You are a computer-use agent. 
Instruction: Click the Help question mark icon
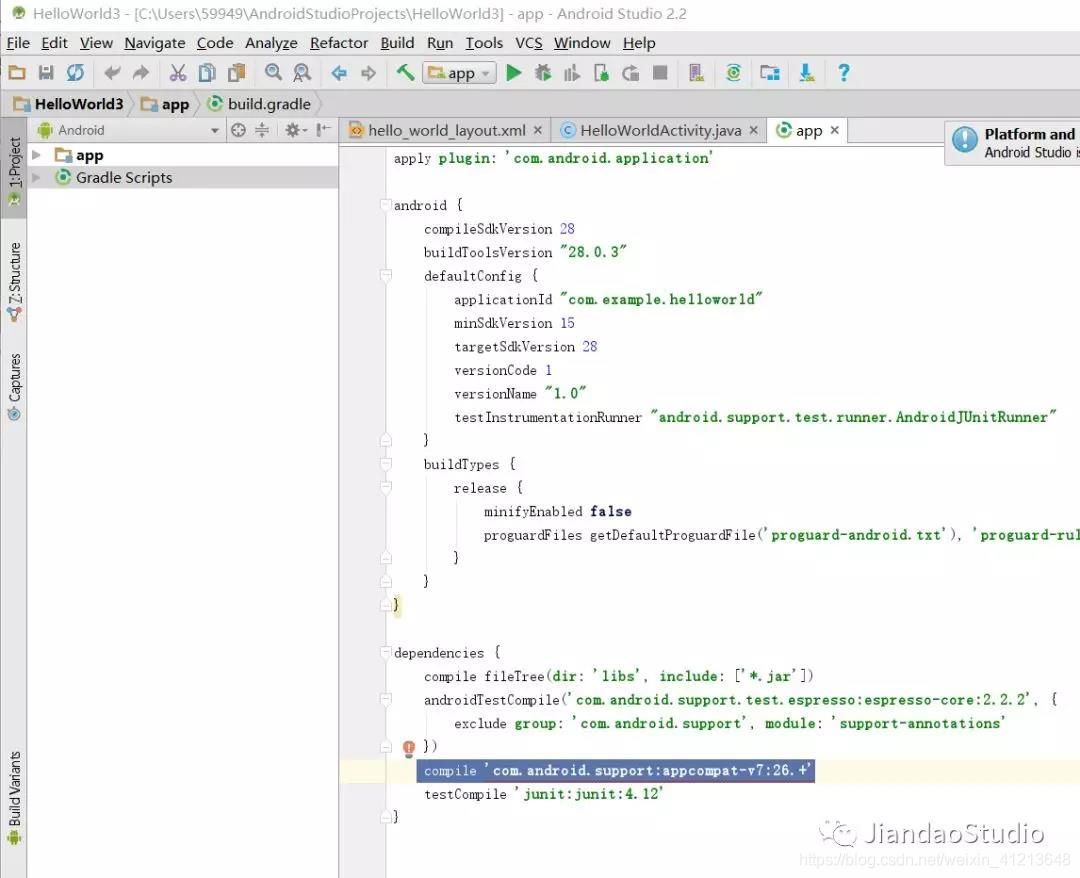843,72
